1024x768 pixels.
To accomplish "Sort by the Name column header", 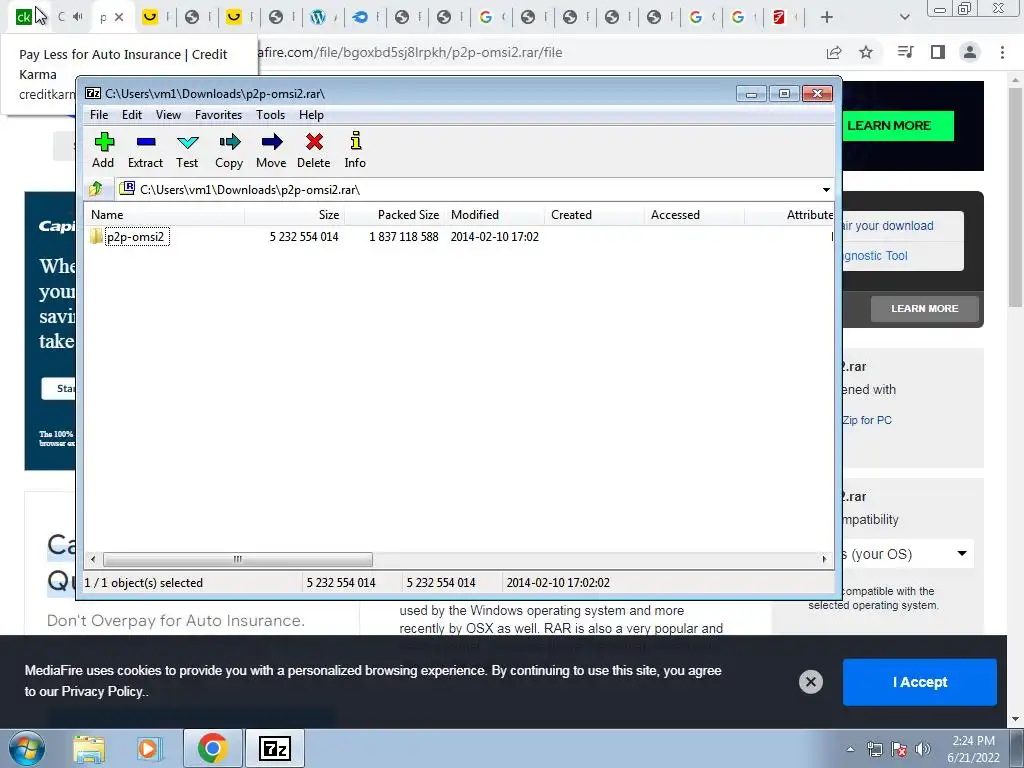I will tap(165, 215).
